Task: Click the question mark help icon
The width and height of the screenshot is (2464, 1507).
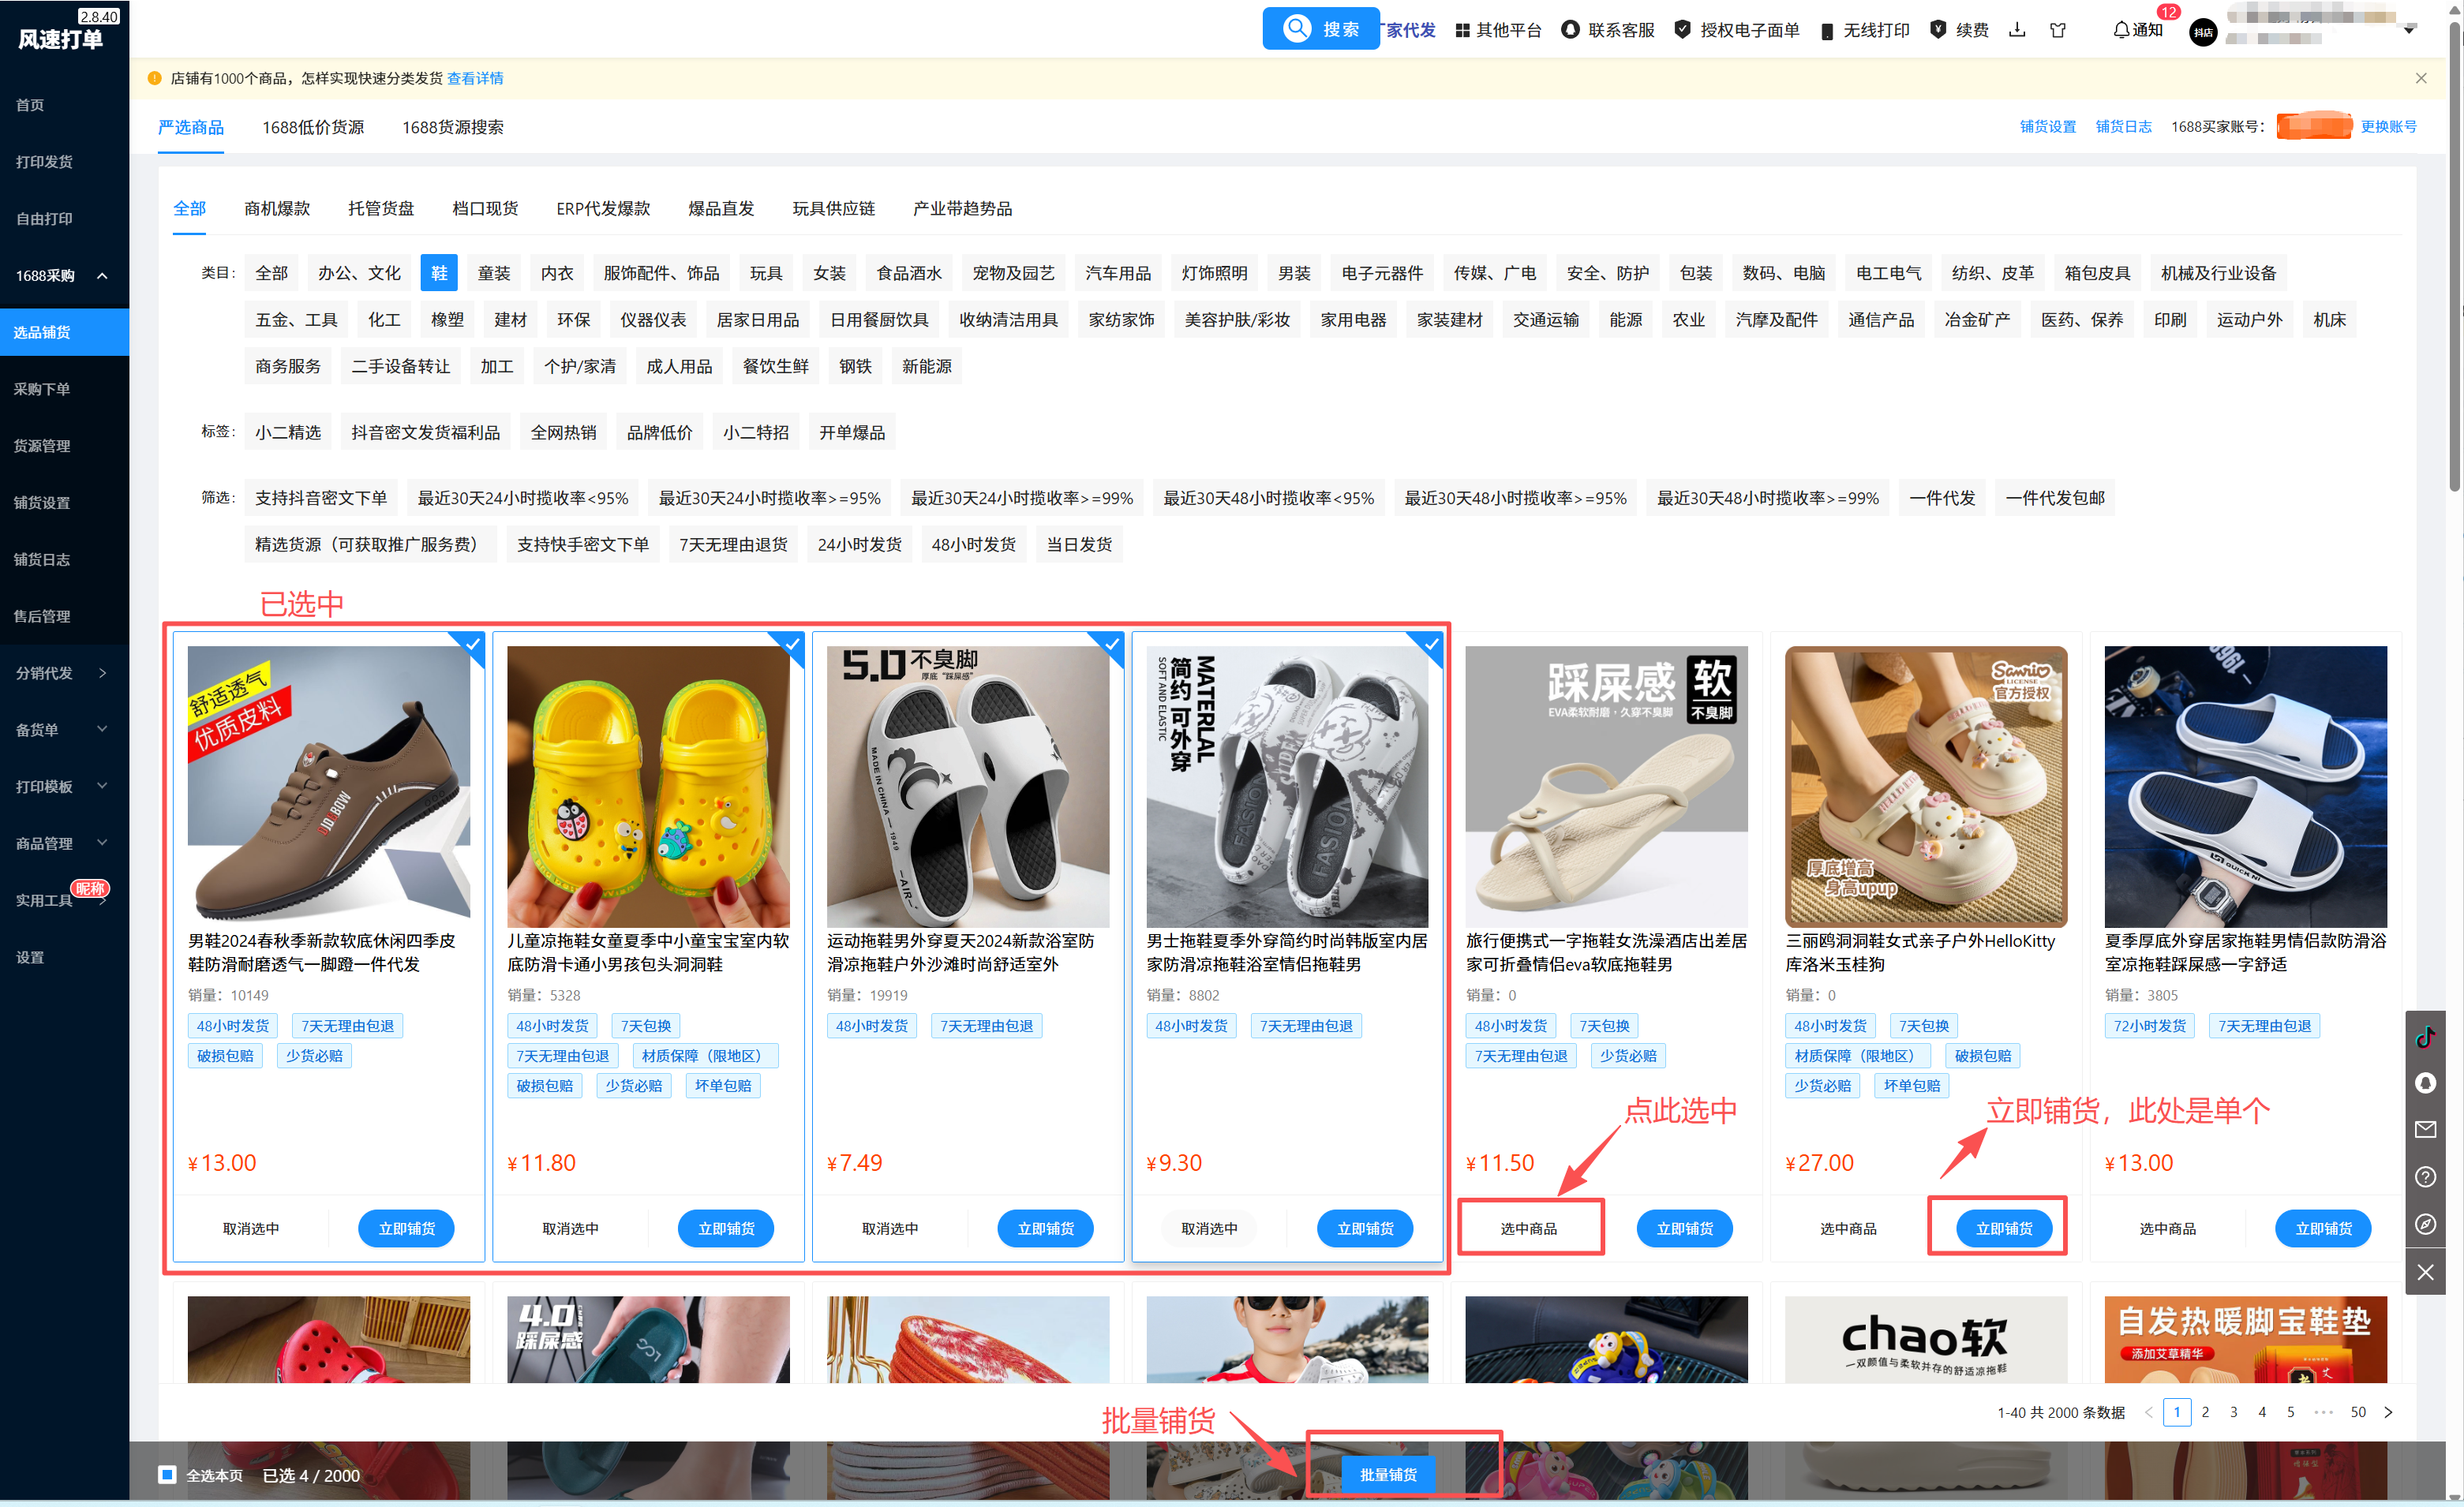Action: 2425,1177
